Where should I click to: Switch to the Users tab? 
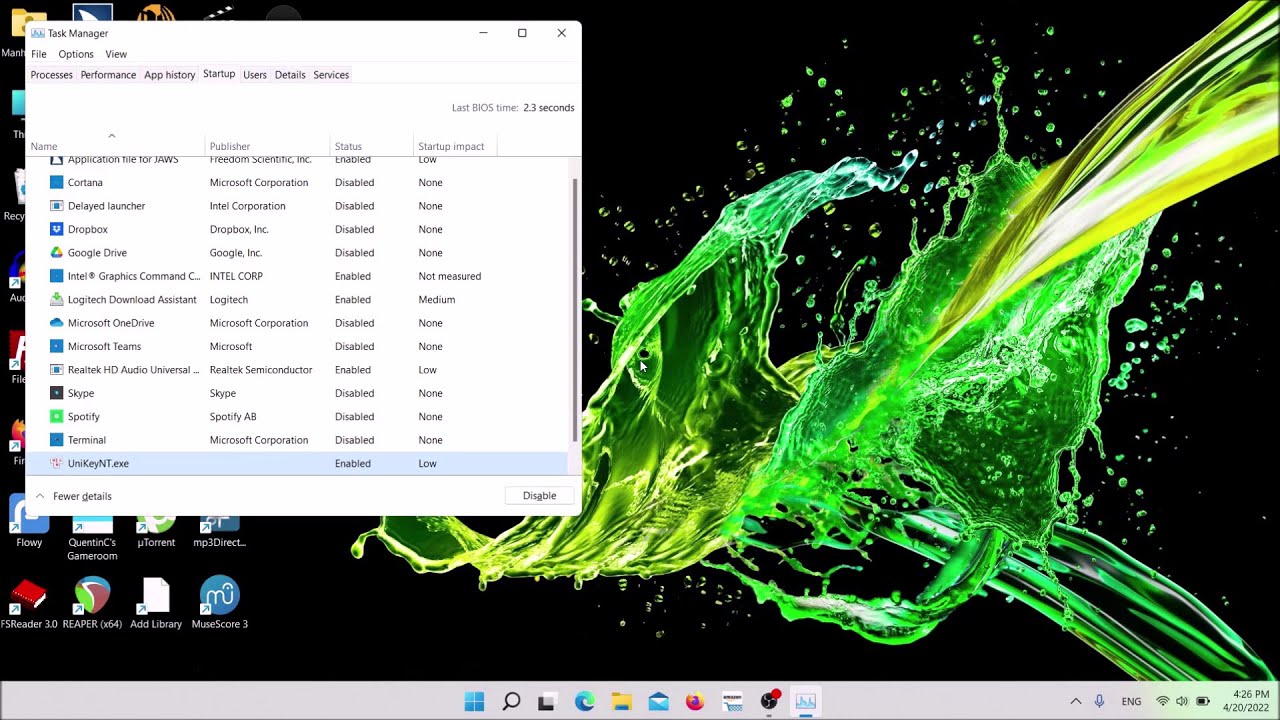pos(255,75)
